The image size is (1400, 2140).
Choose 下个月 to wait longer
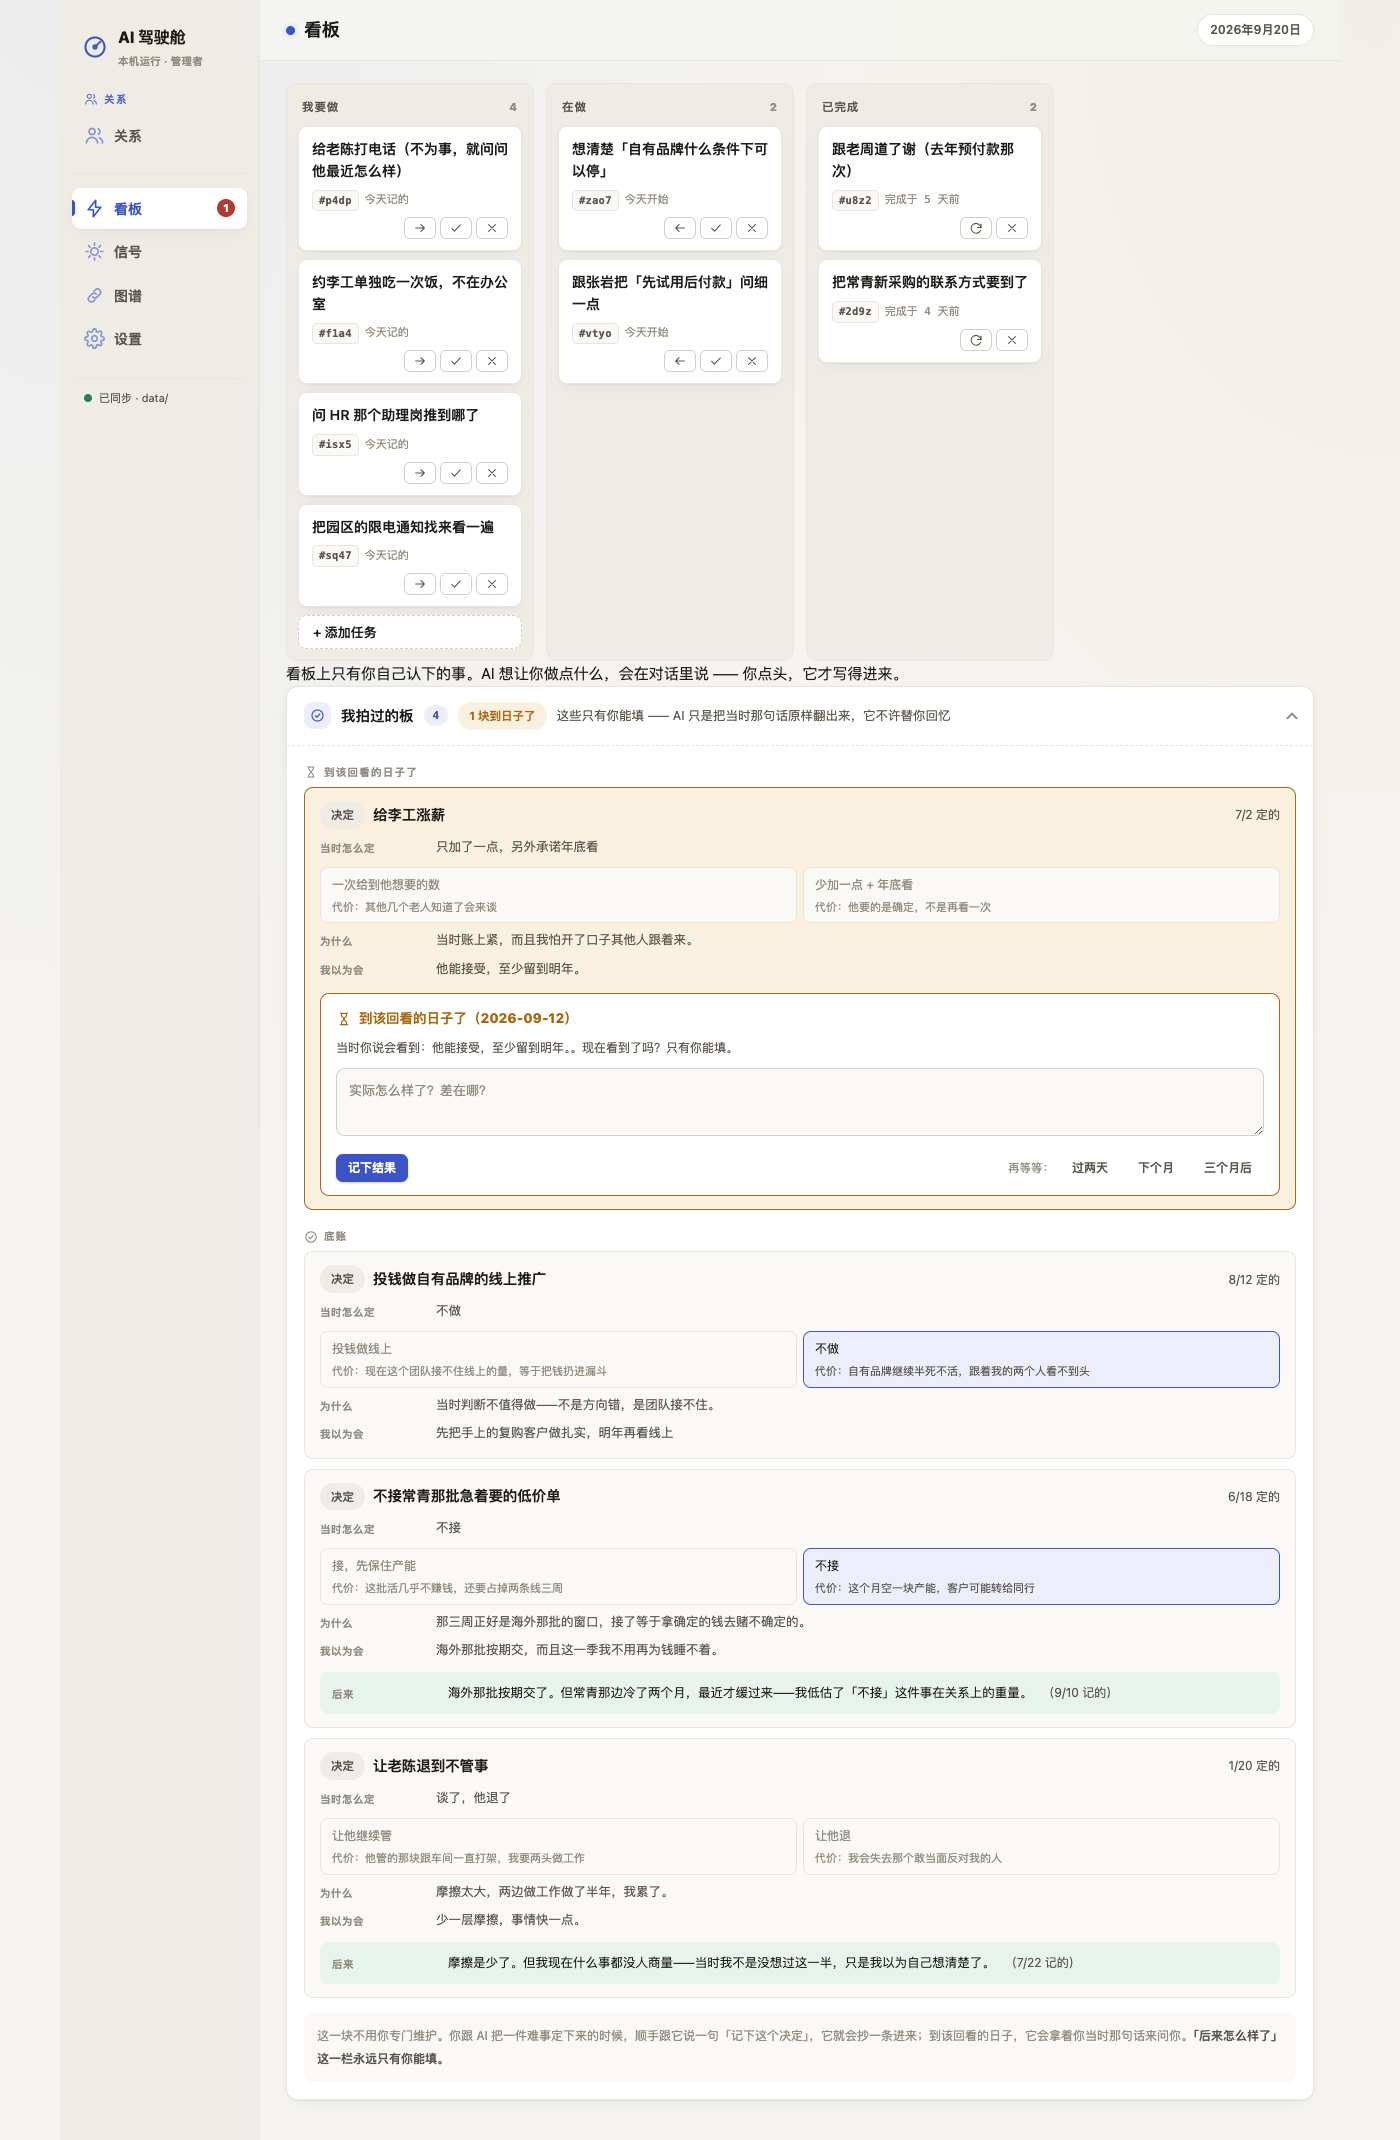coord(1156,1168)
